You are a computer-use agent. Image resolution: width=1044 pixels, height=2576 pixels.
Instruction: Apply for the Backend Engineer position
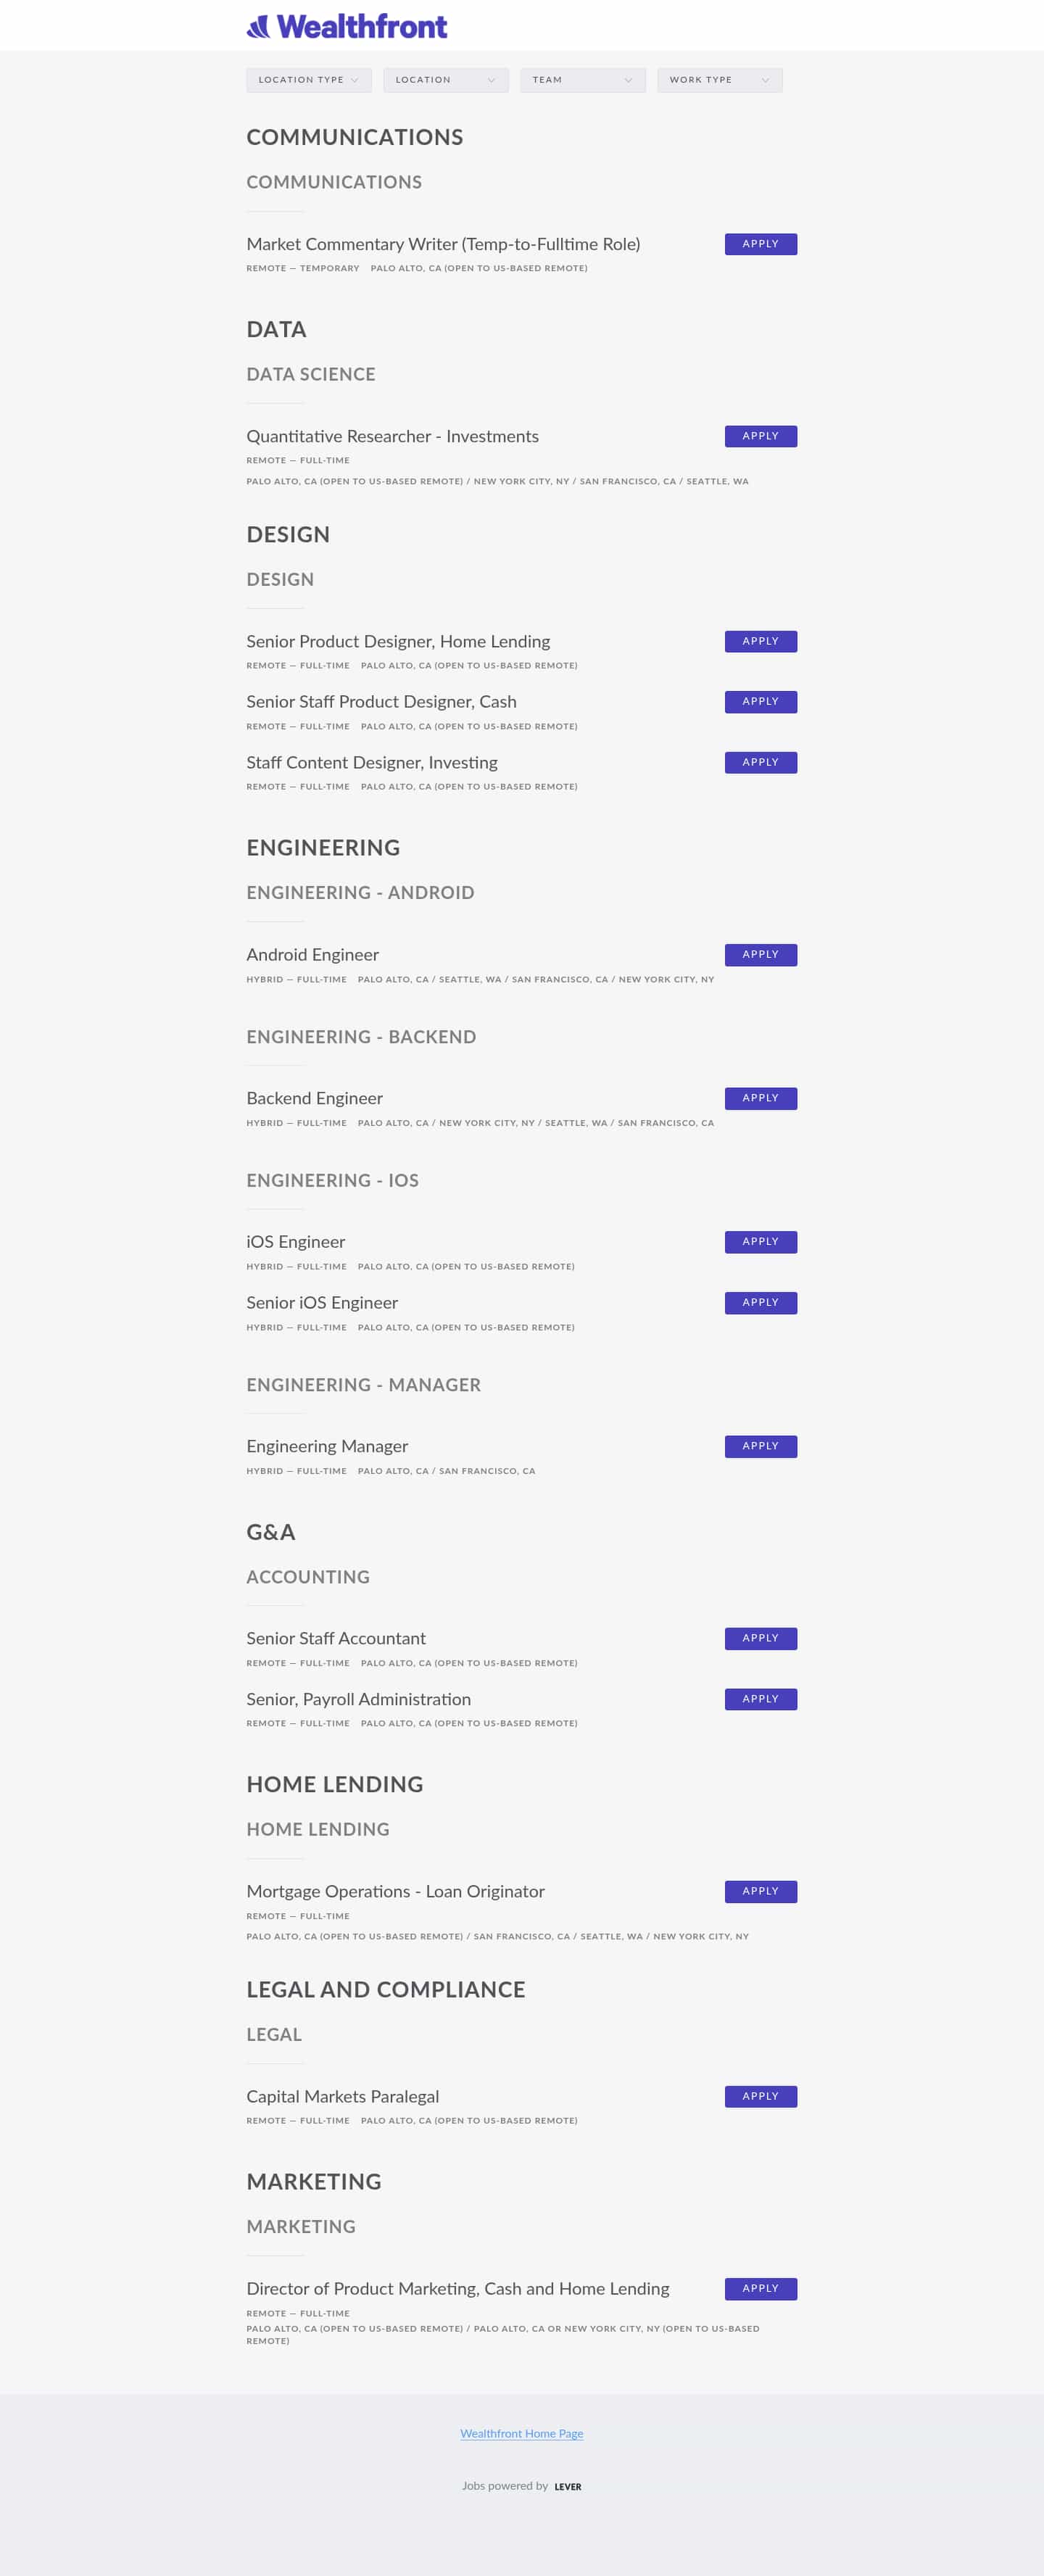[760, 1097]
